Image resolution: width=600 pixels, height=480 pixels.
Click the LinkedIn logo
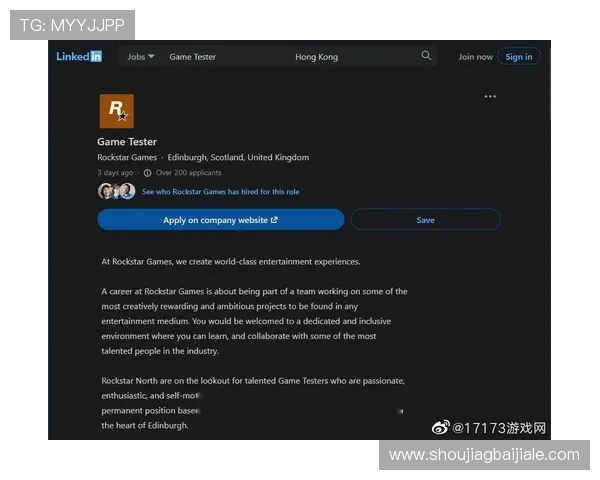tap(79, 57)
